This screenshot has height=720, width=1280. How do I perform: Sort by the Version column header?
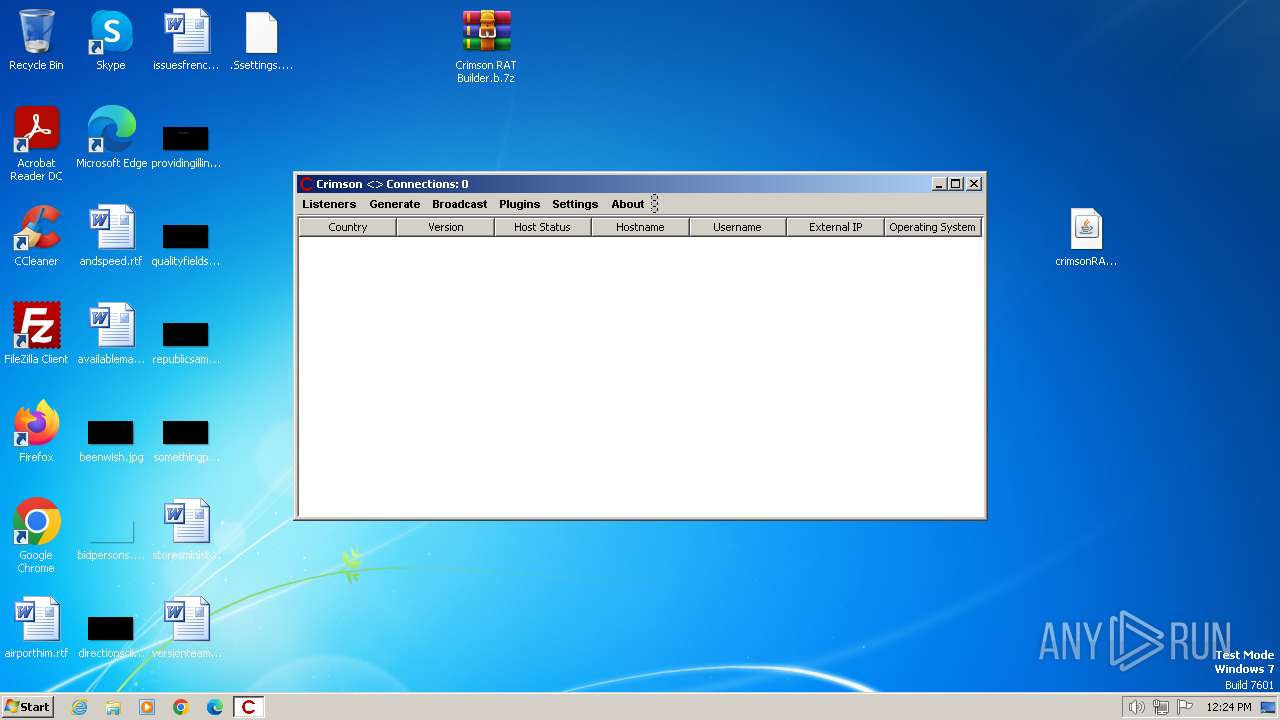click(446, 227)
